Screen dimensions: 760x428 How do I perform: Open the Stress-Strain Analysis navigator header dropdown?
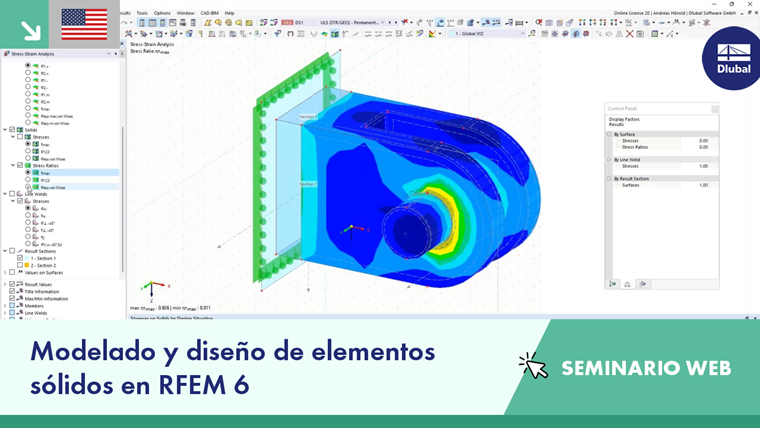(109, 54)
